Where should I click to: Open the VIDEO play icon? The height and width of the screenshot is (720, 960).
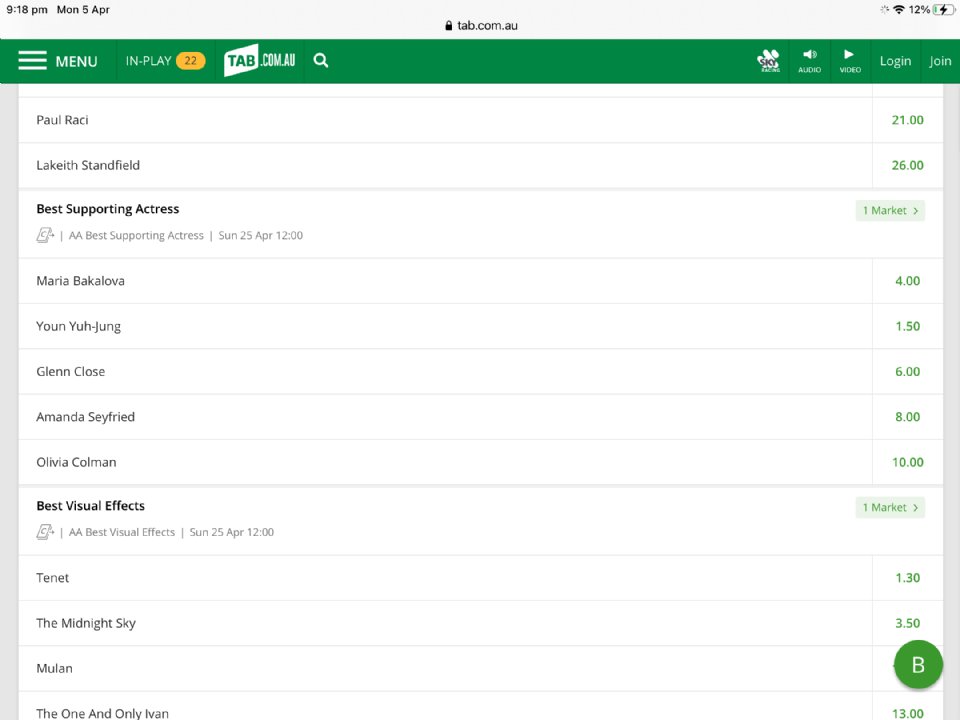coord(850,61)
